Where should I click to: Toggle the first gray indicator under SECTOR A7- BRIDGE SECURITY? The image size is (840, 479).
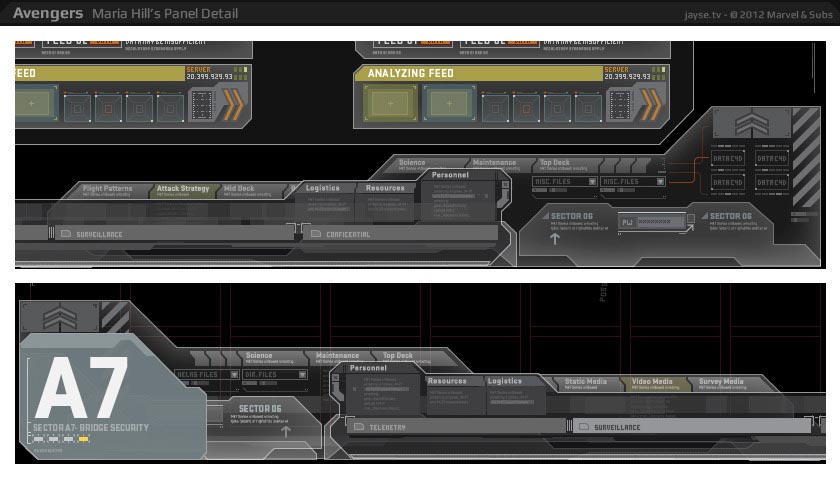[38, 439]
